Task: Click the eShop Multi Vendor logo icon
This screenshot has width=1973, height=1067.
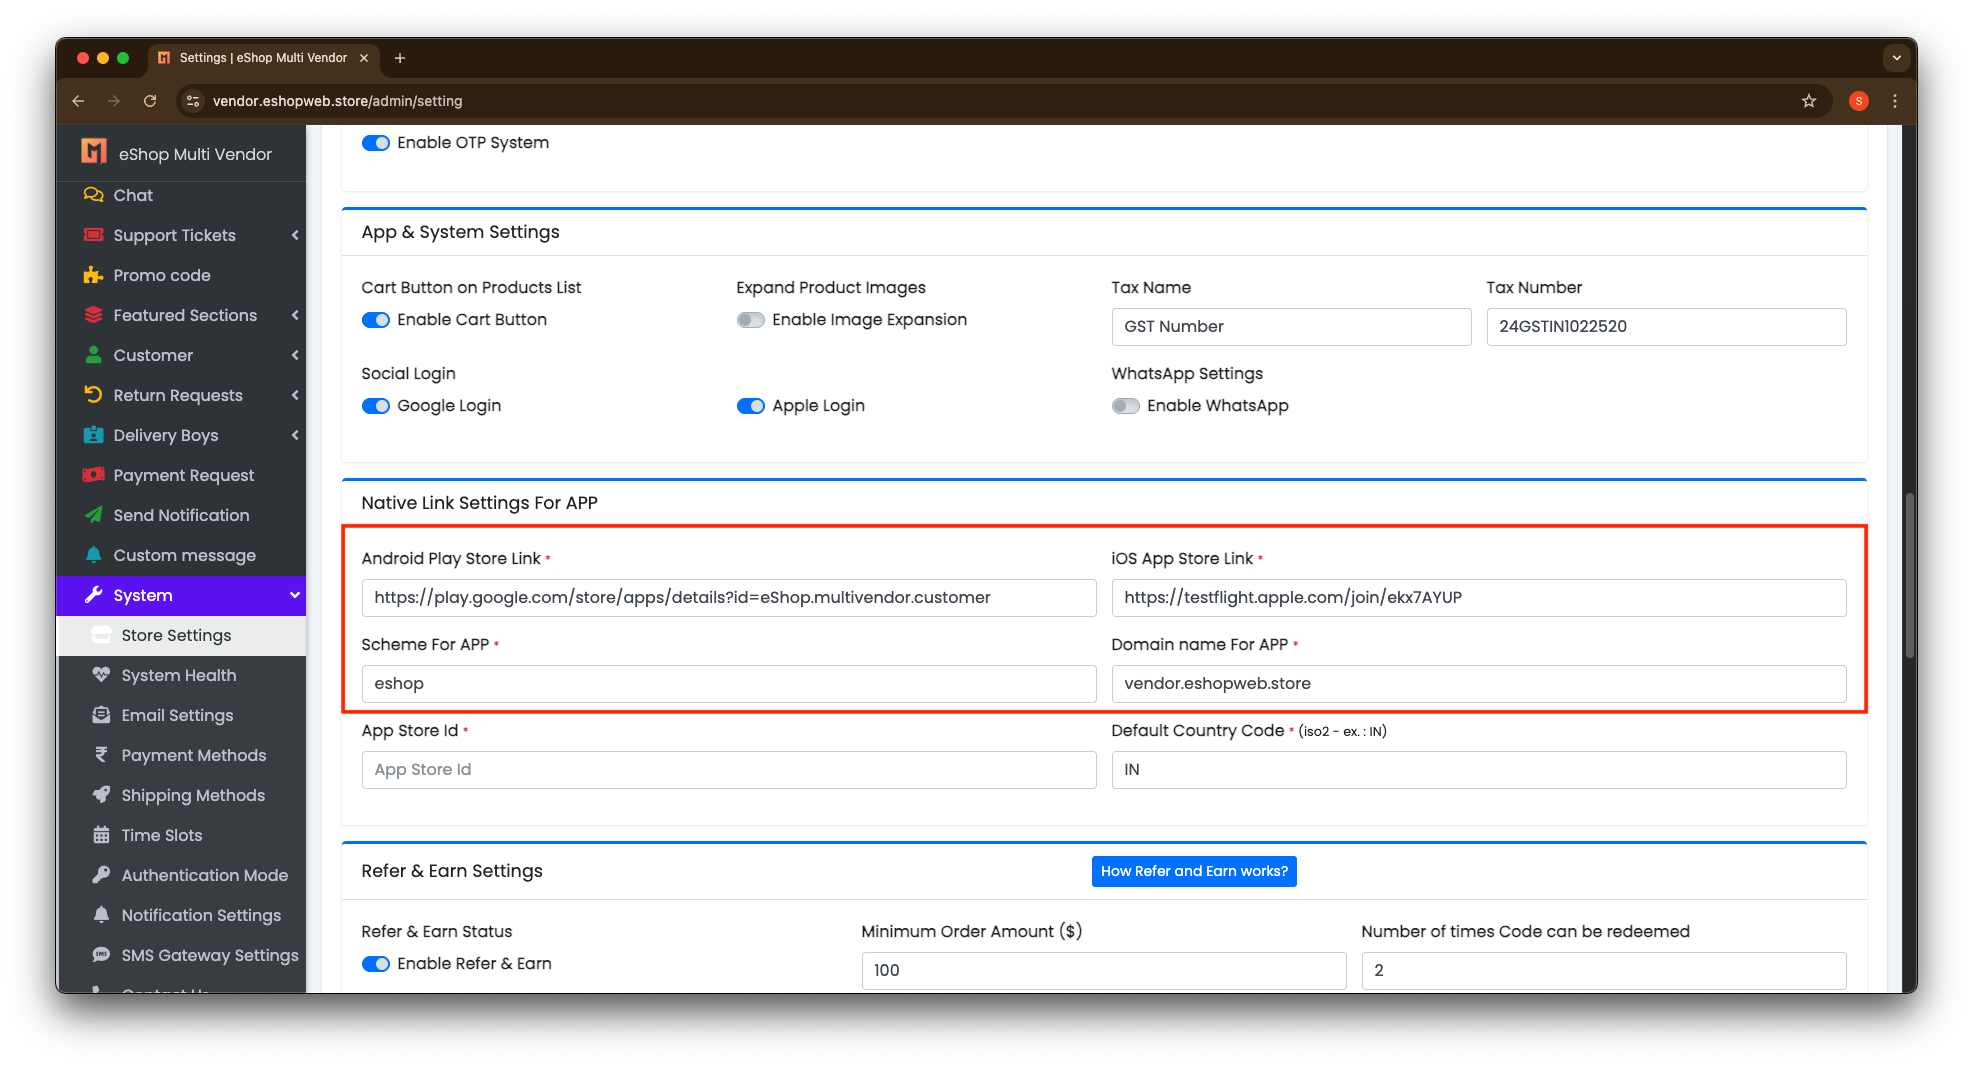Action: click(94, 152)
